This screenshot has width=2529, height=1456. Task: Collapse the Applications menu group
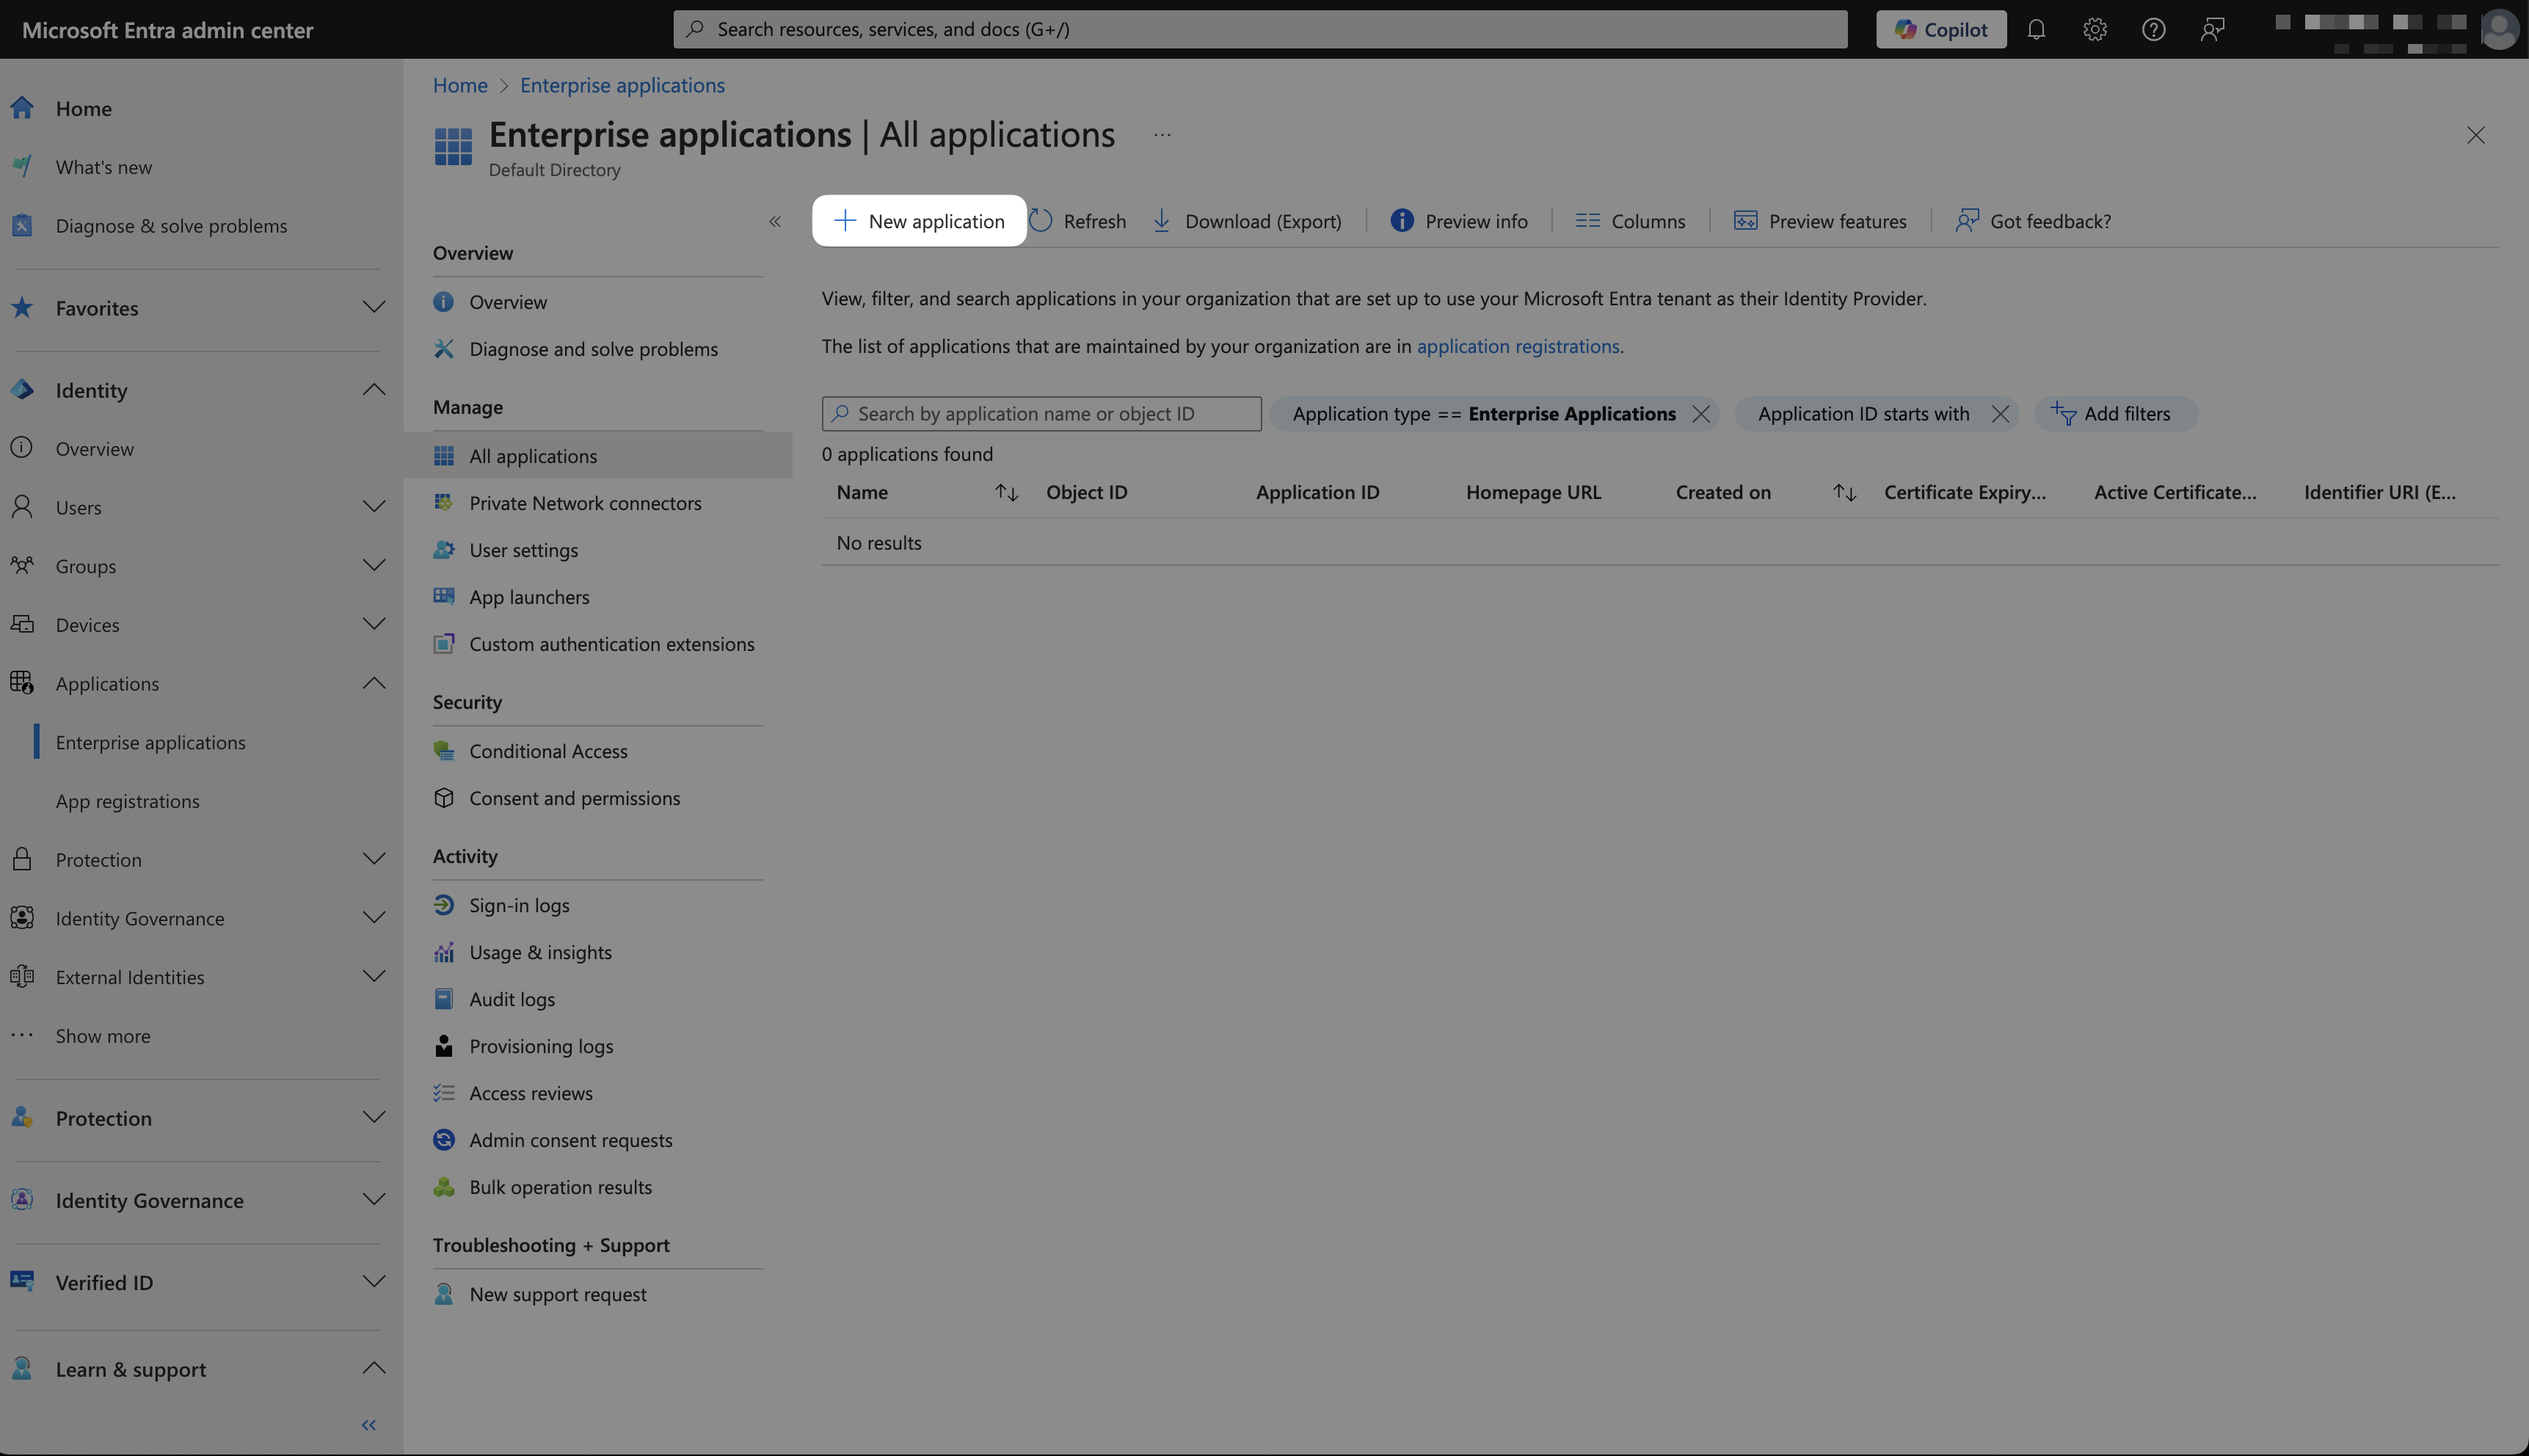(x=373, y=683)
